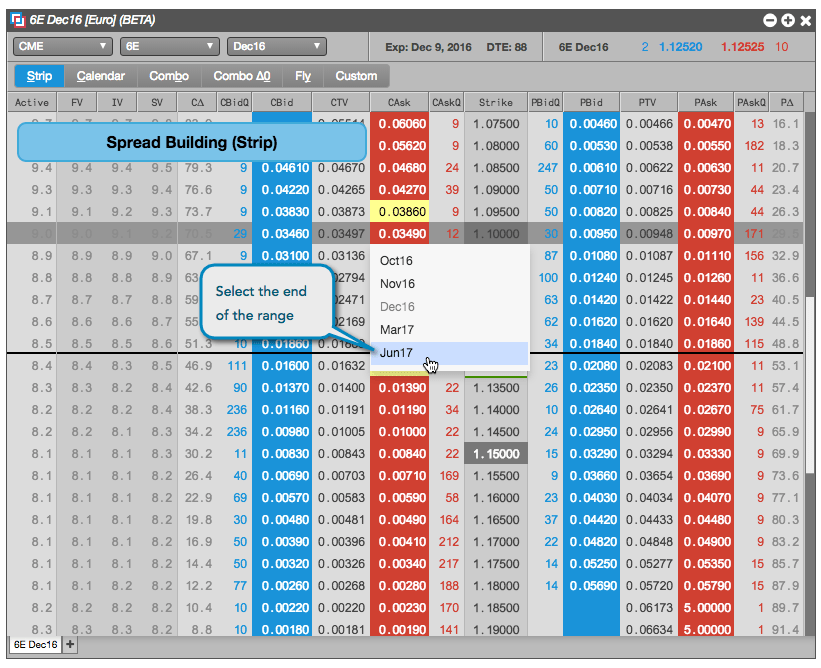Choose Nov16 from the expiry list
Screen dimensions: 821x668
pyautogui.click(x=449, y=284)
